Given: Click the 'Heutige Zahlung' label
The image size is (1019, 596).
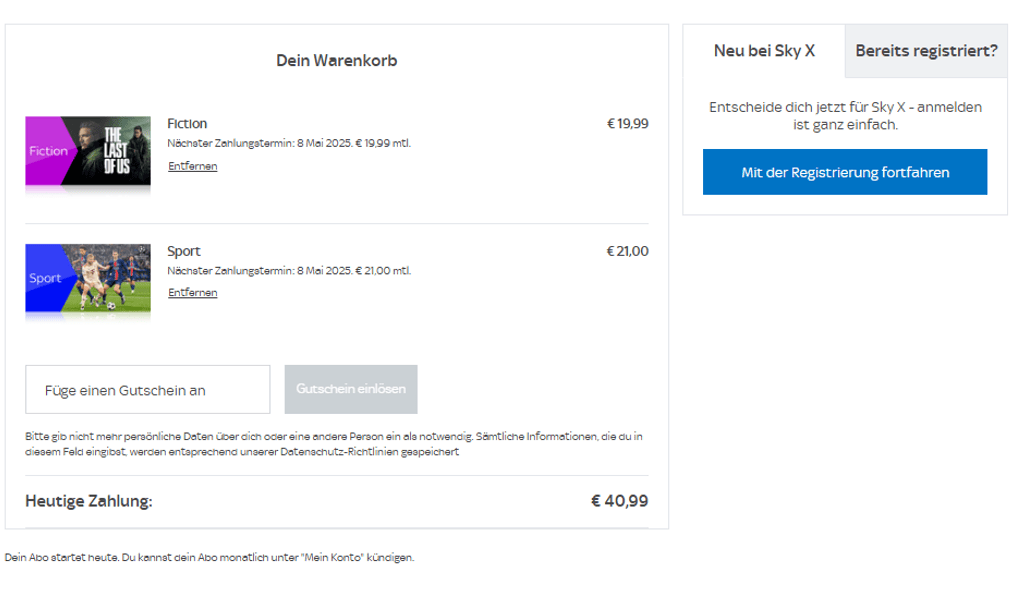Looking at the screenshot, I should [89, 501].
